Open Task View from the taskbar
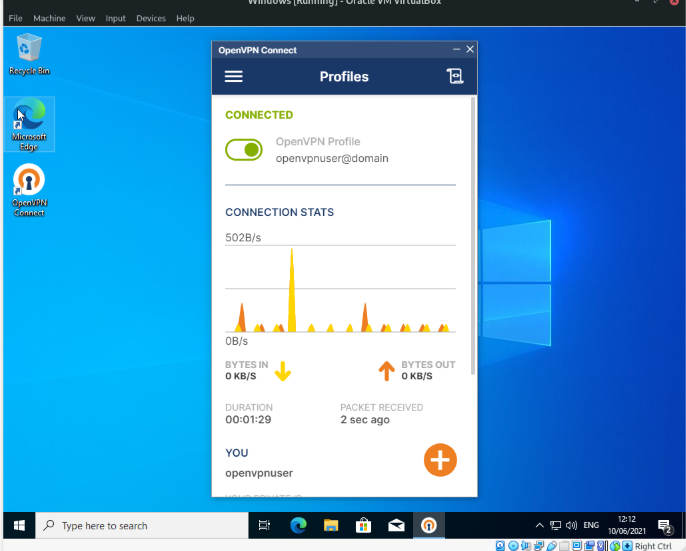This screenshot has height=551, width=686. pos(264,525)
